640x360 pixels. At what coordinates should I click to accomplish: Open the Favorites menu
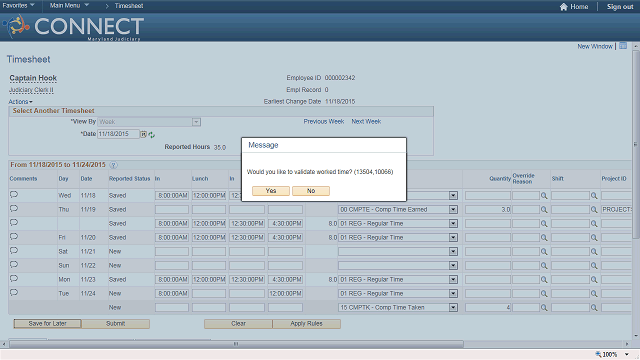coord(18,5)
